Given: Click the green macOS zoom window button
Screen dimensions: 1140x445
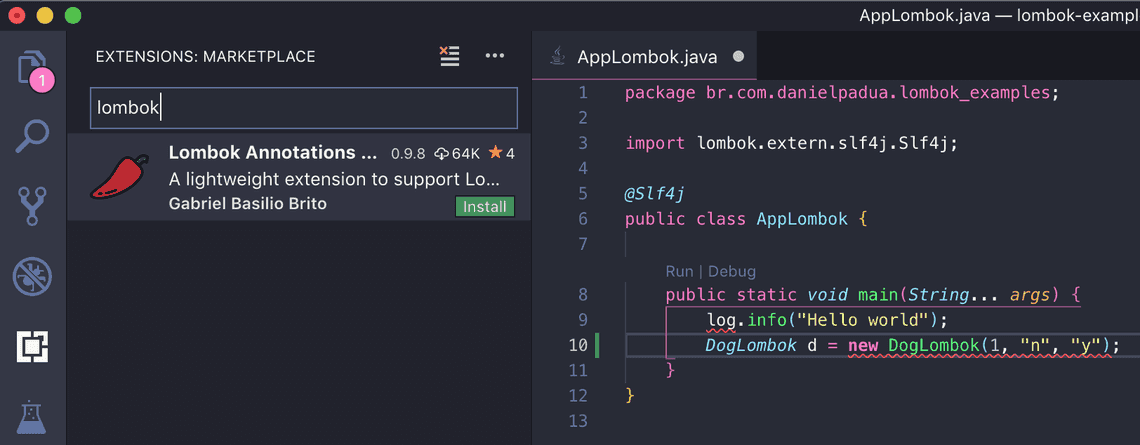Looking at the screenshot, I should pyautogui.click(x=73, y=15).
